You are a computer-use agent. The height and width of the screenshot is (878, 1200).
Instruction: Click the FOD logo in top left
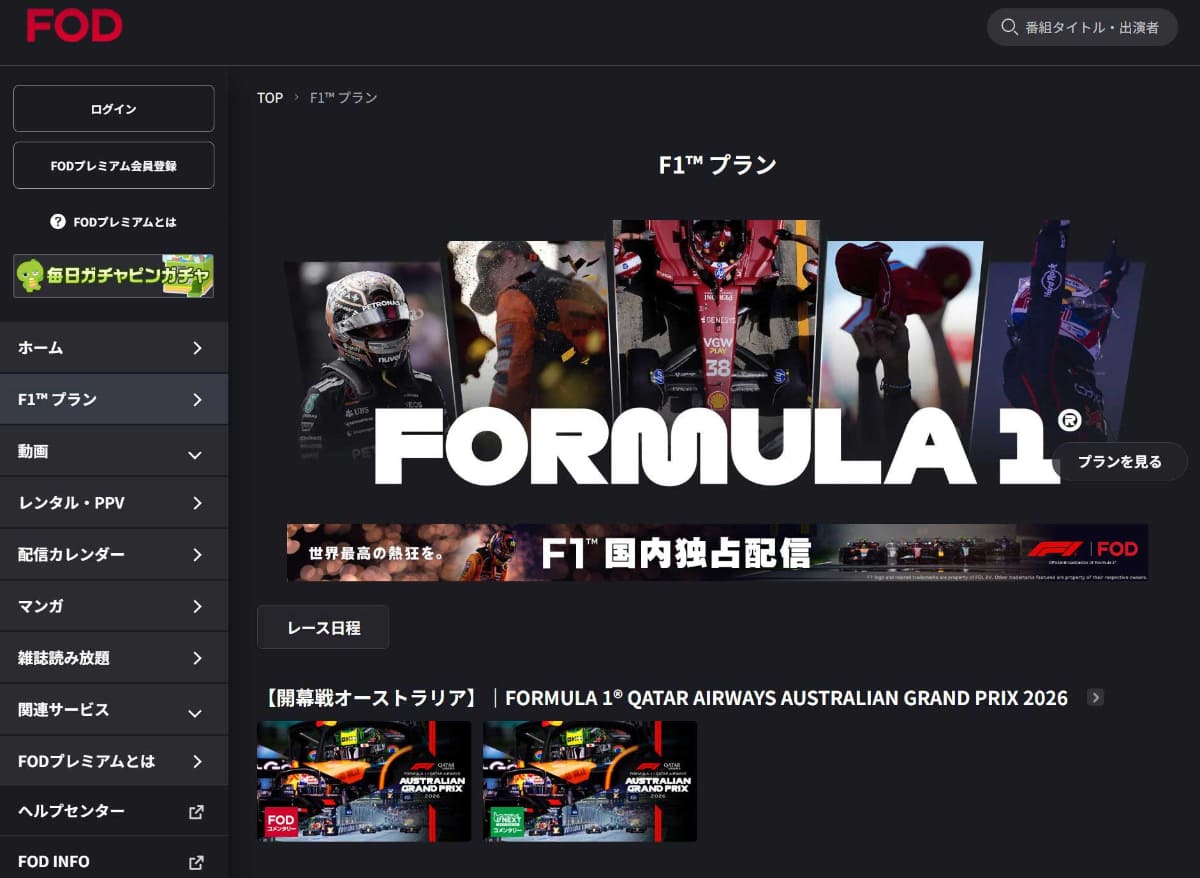coord(74,26)
